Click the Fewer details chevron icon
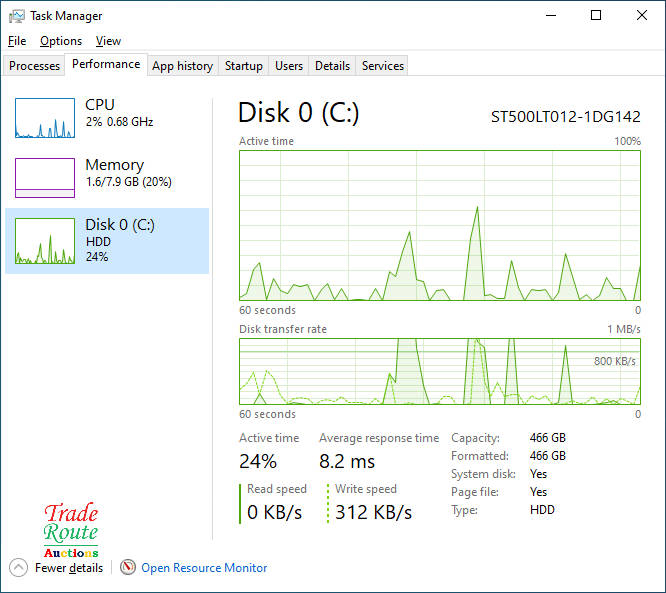The width and height of the screenshot is (666, 593). 18,568
